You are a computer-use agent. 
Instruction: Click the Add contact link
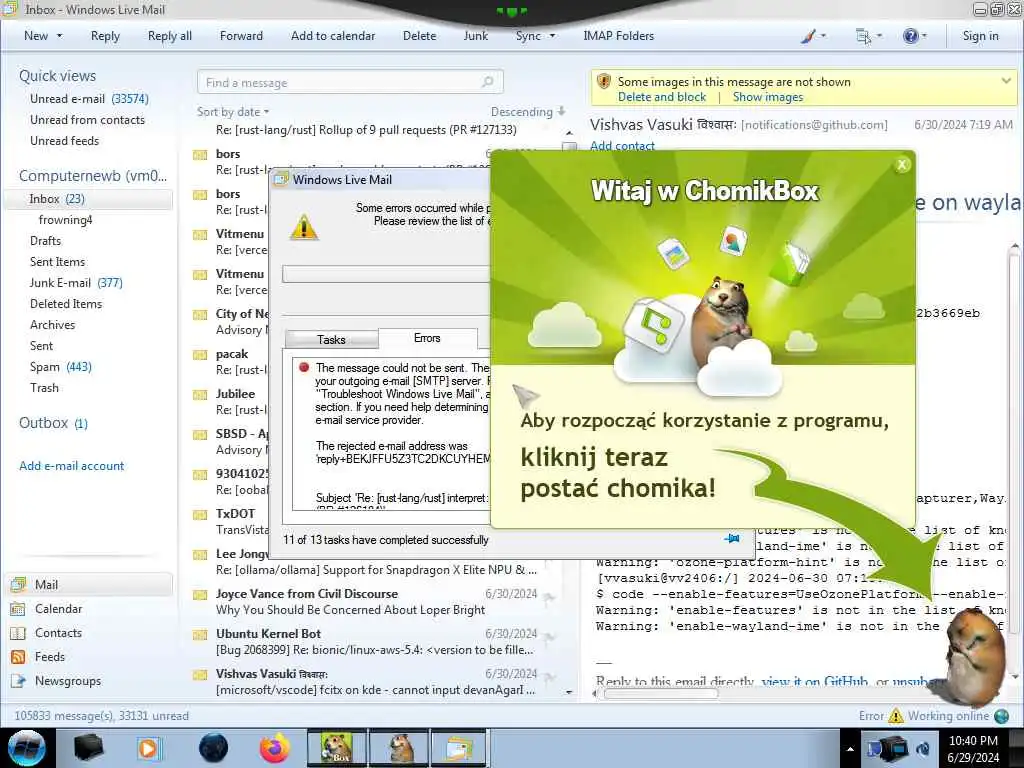(622, 146)
